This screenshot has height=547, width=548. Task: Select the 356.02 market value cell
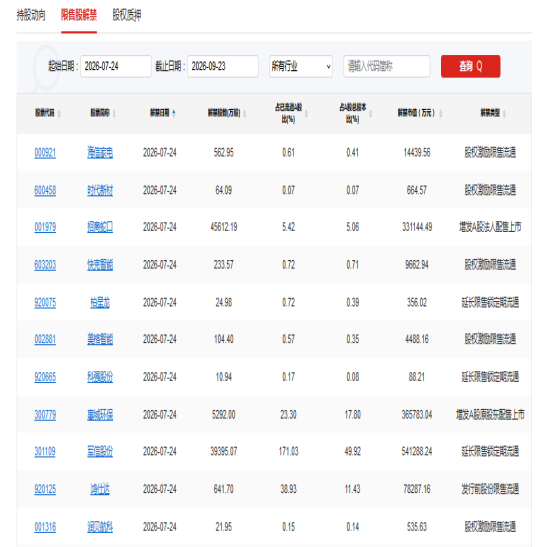pyautogui.click(x=417, y=303)
